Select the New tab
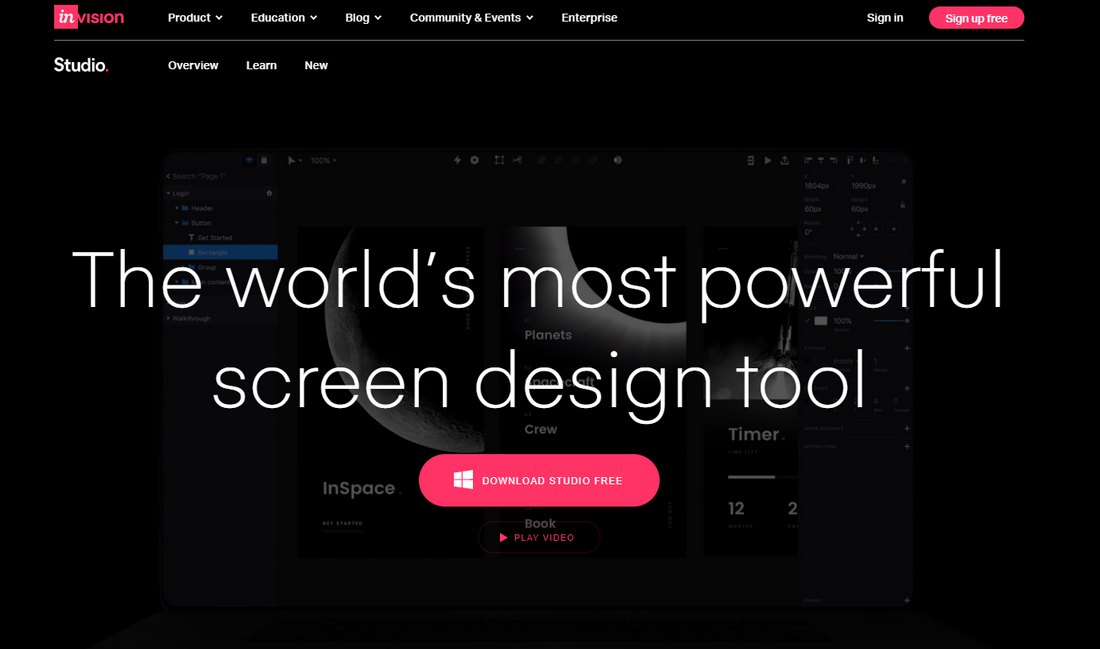 [x=316, y=65]
